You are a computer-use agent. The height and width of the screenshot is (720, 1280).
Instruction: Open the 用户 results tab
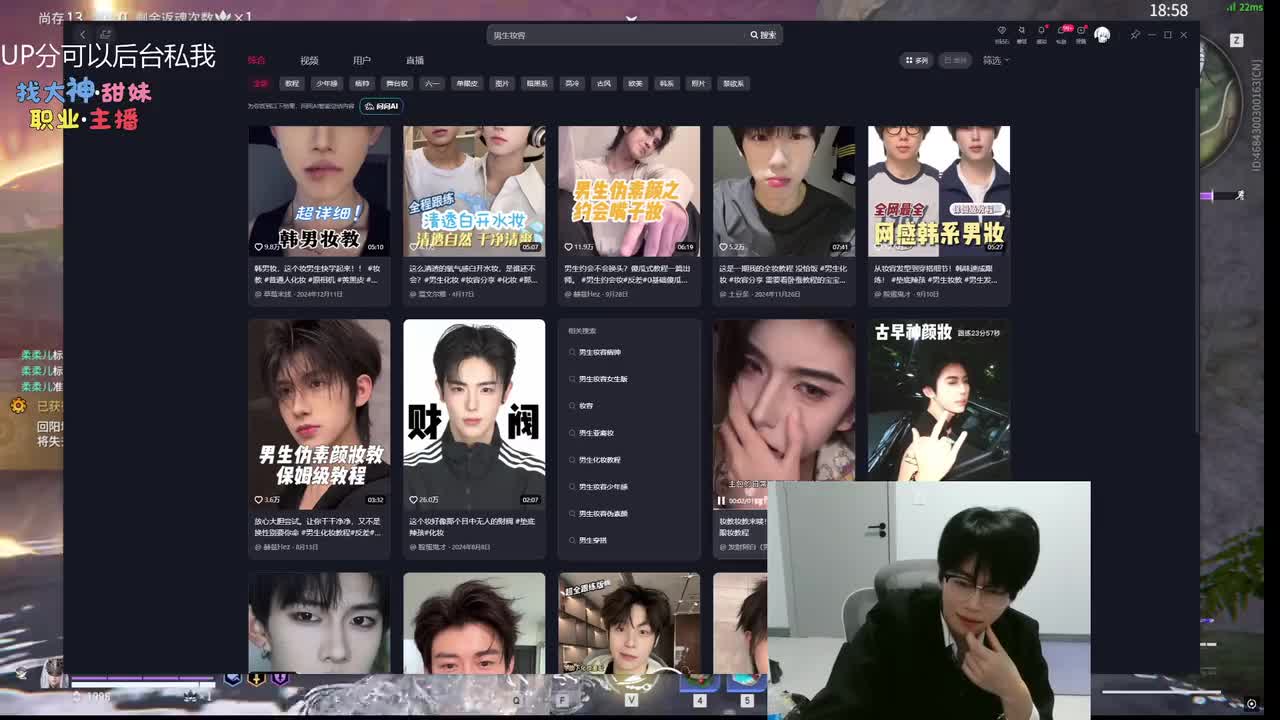pyautogui.click(x=362, y=60)
